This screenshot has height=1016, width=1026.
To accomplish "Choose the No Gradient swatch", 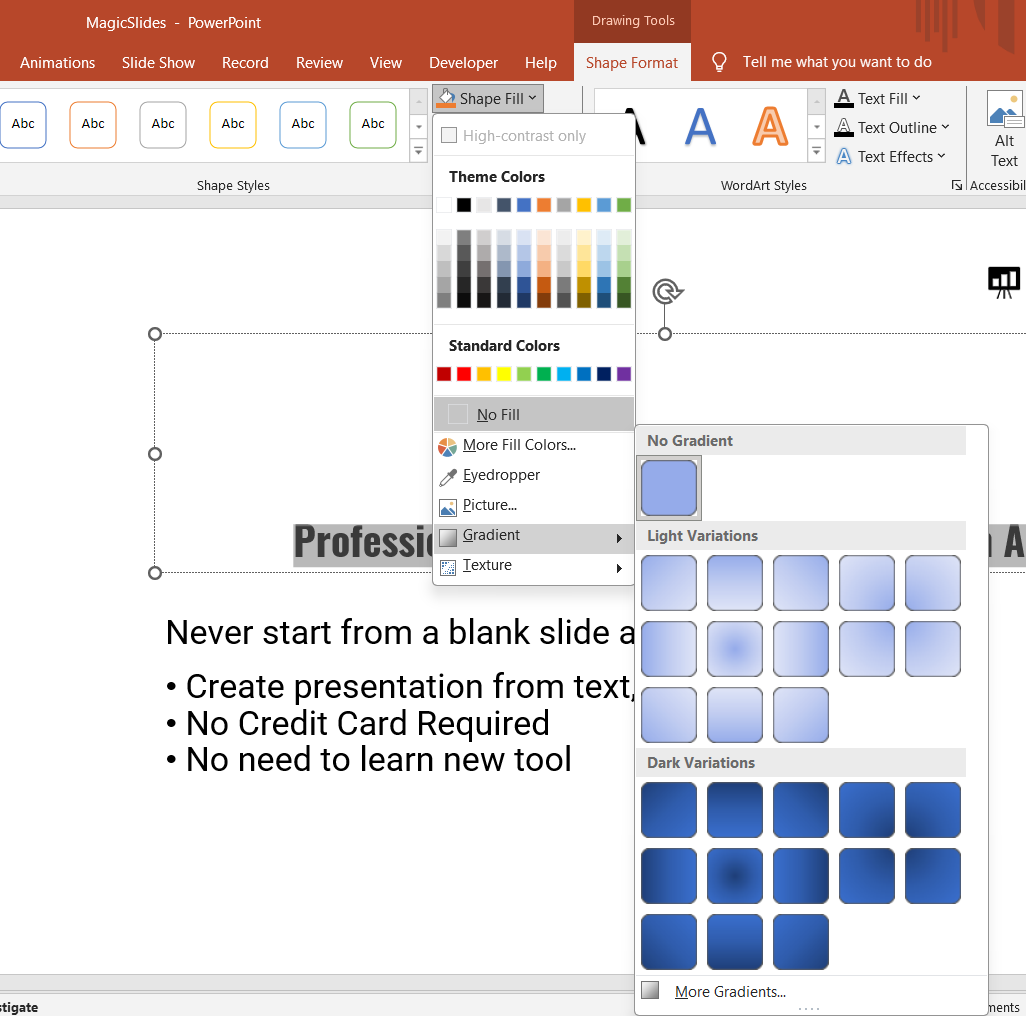I will [x=669, y=488].
